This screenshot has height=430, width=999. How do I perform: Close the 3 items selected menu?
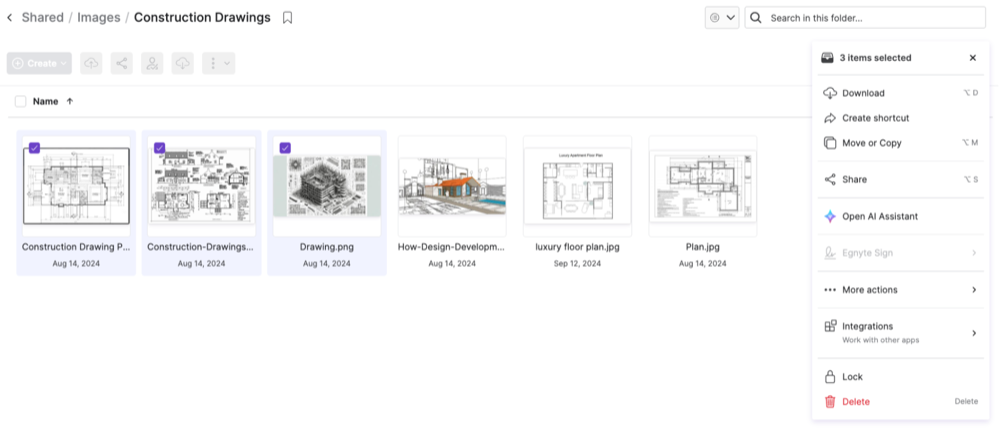tap(972, 58)
